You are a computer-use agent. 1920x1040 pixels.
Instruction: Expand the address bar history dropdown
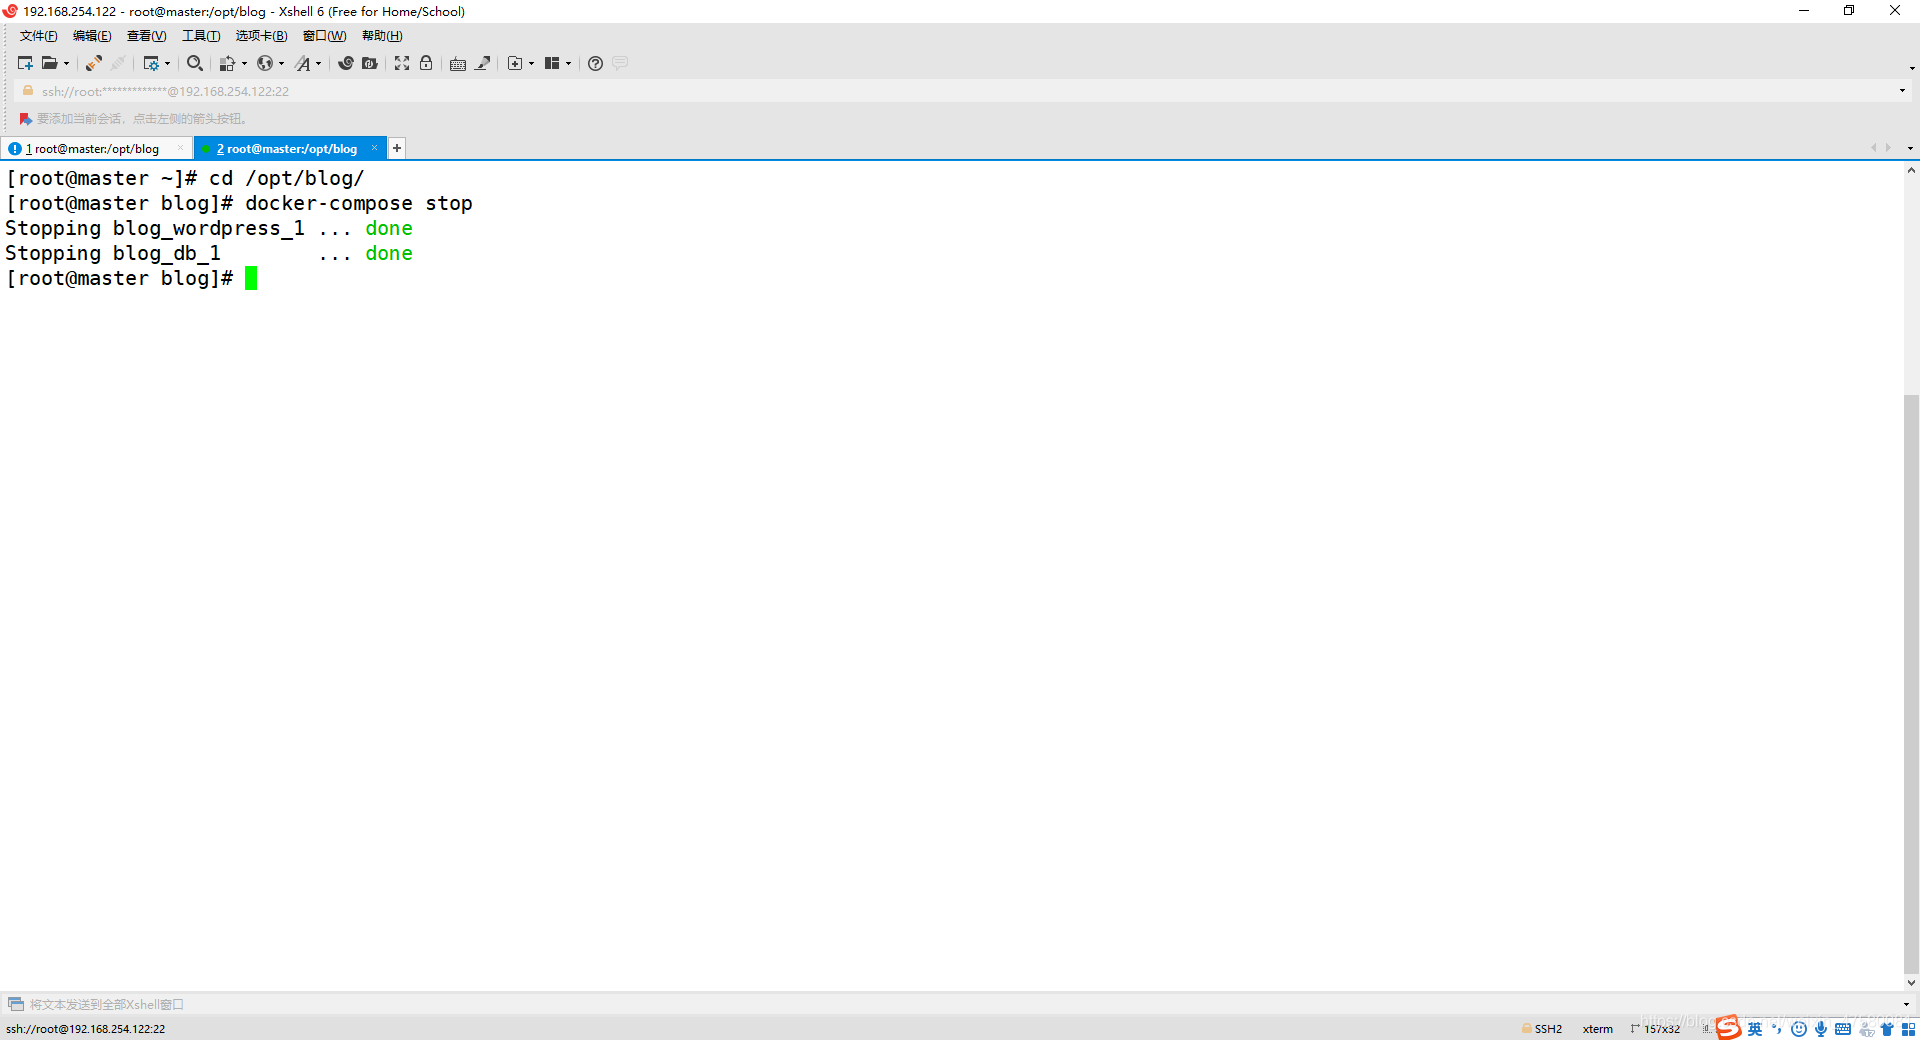click(x=1902, y=91)
